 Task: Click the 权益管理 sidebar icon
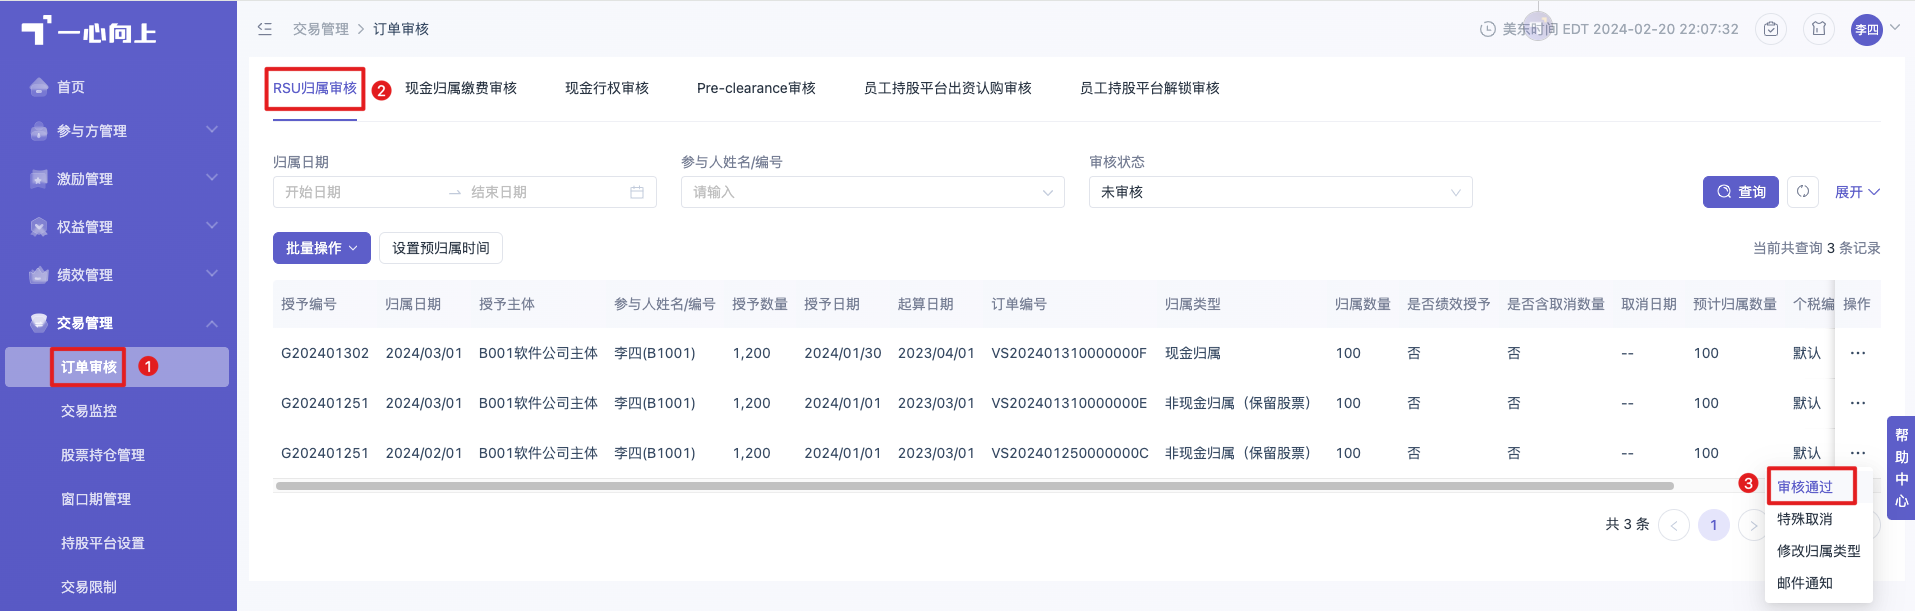coord(39,227)
